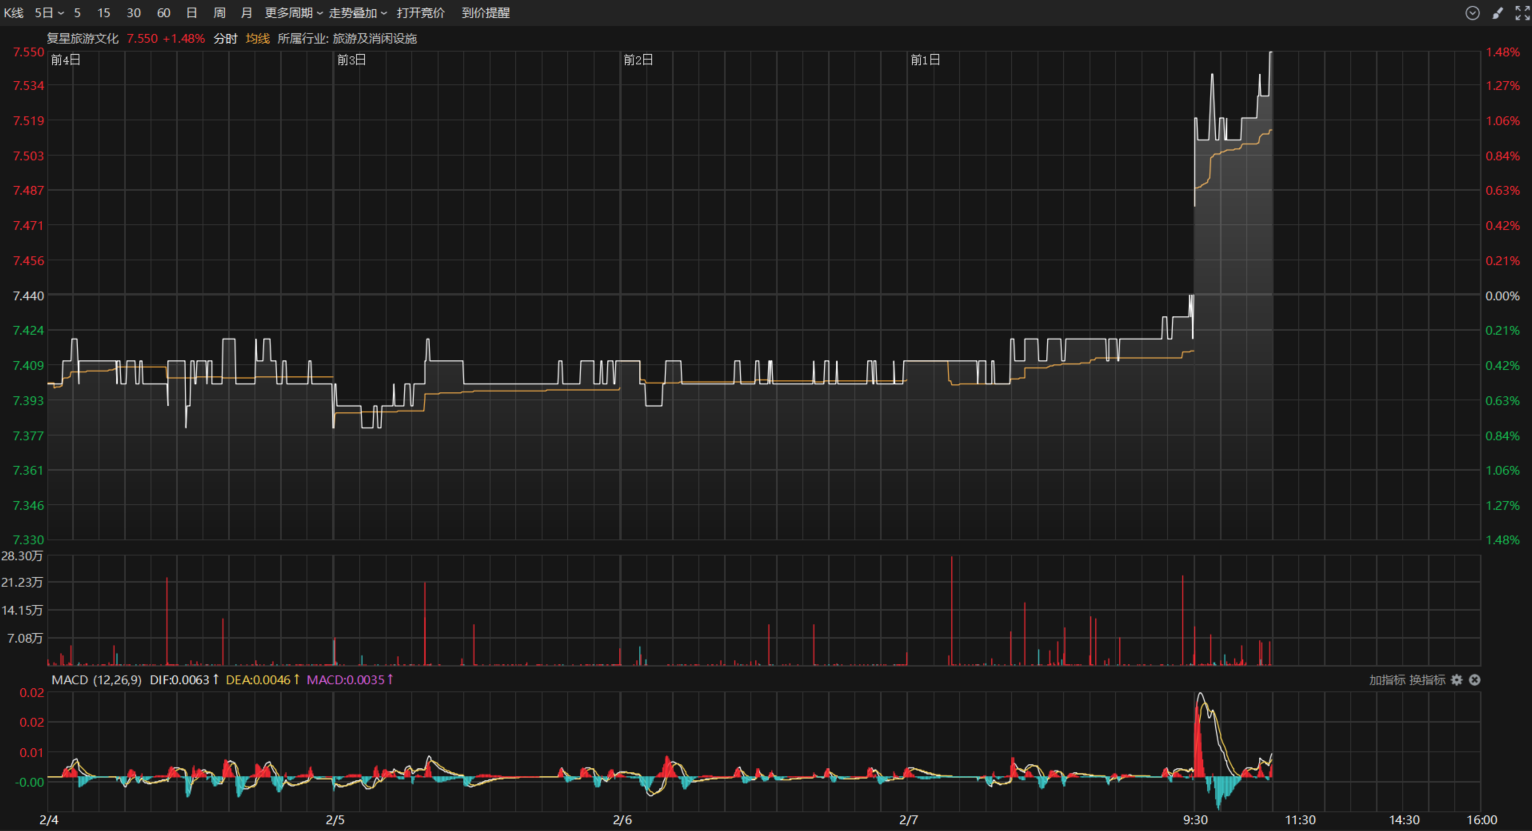Toggle the 均线 average line
Viewport: 1532px width, 831px height.
click(x=258, y=39)
